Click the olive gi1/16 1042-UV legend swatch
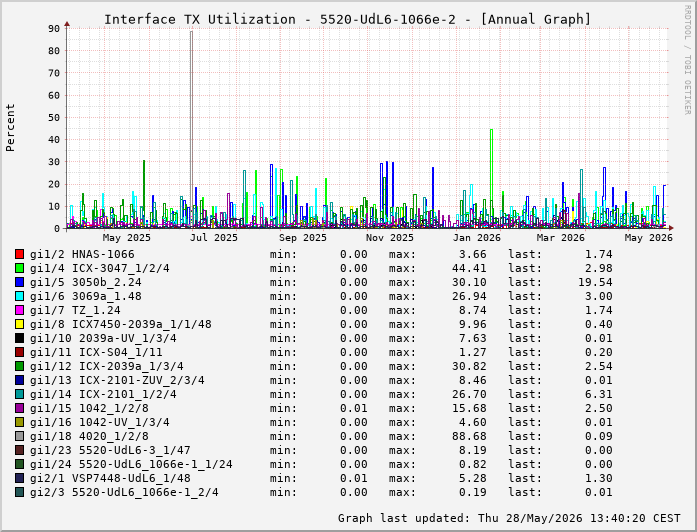697x532 pixels. (19, 422)
